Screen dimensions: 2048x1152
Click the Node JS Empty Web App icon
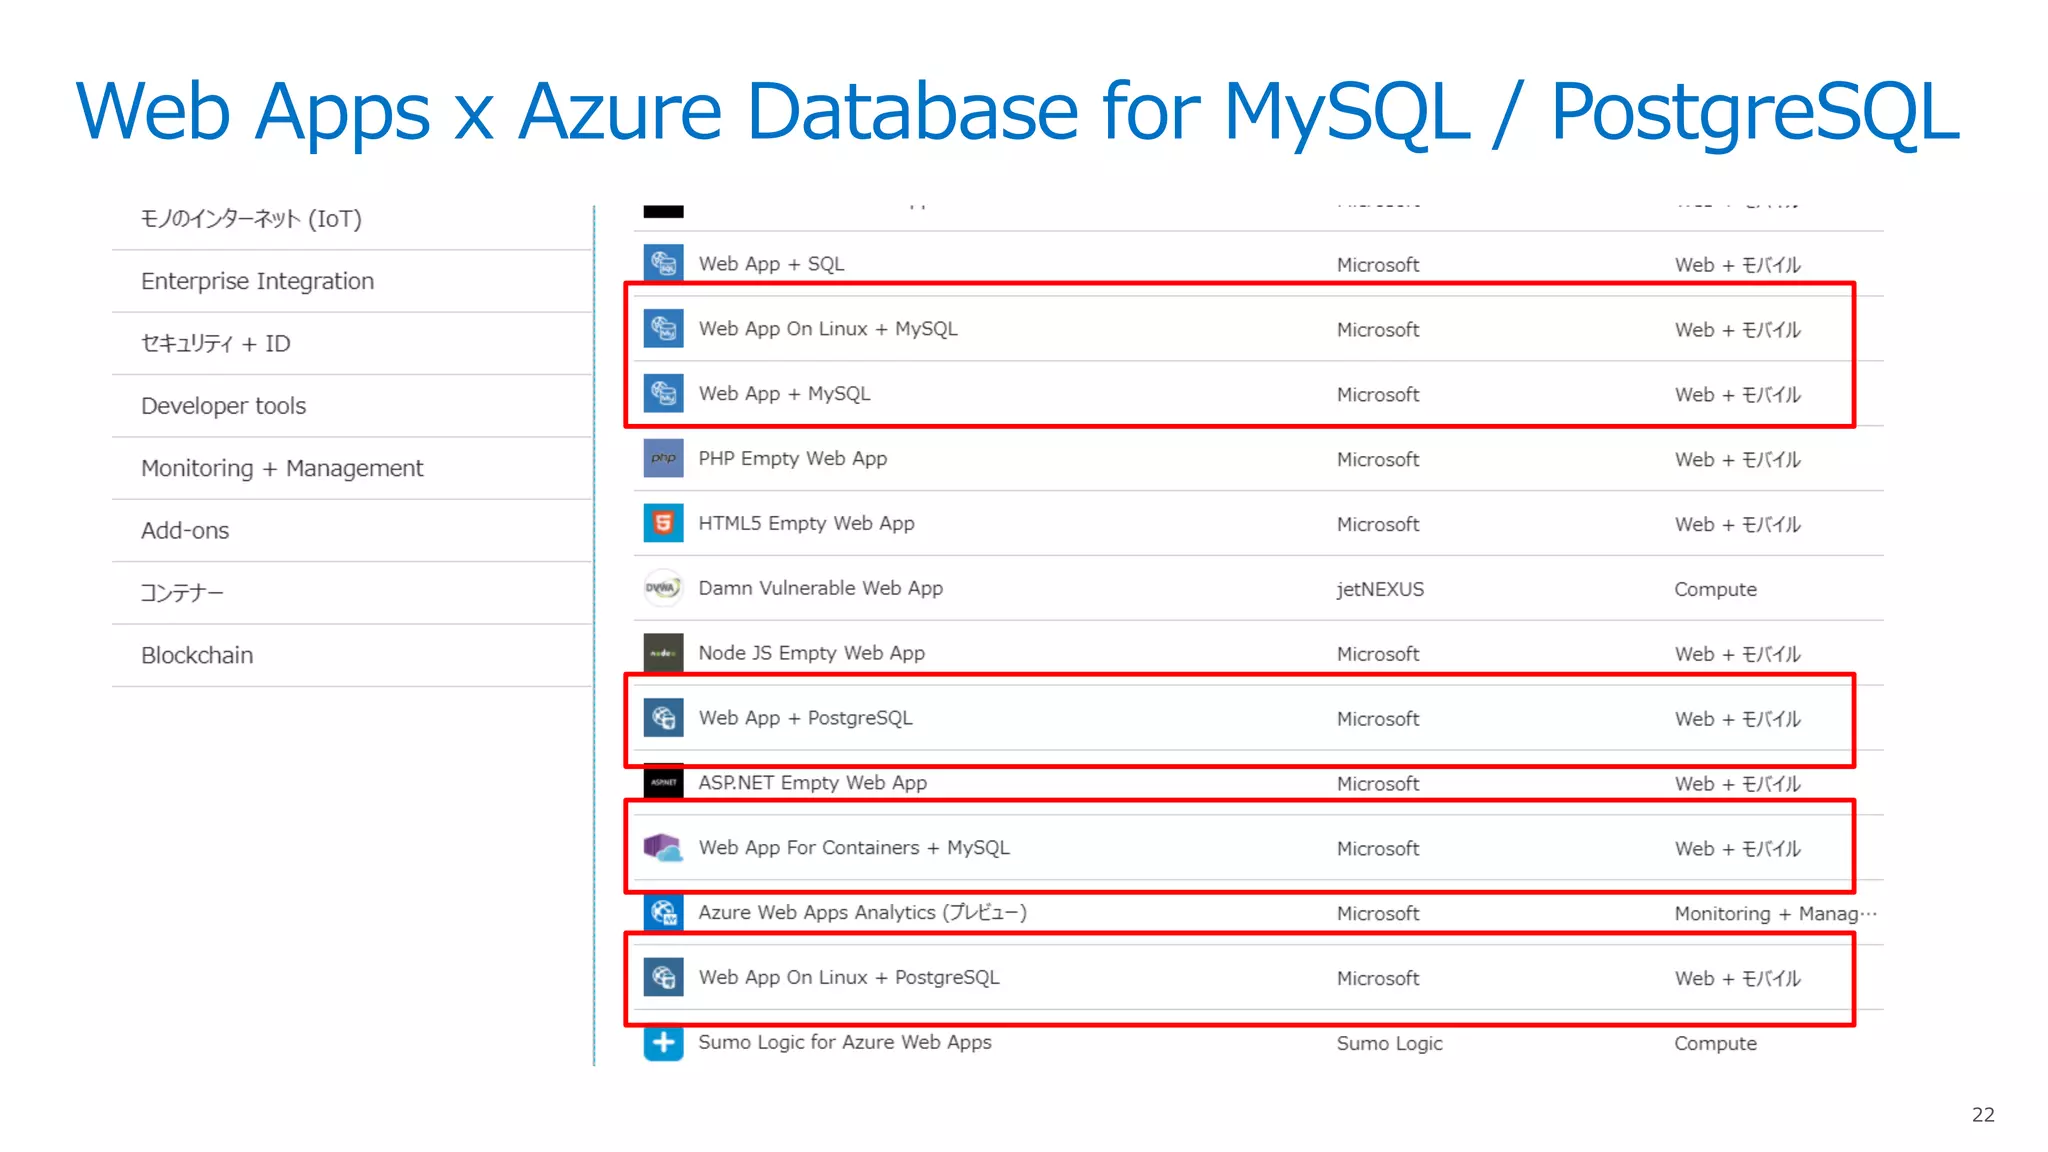coord(663,653)
